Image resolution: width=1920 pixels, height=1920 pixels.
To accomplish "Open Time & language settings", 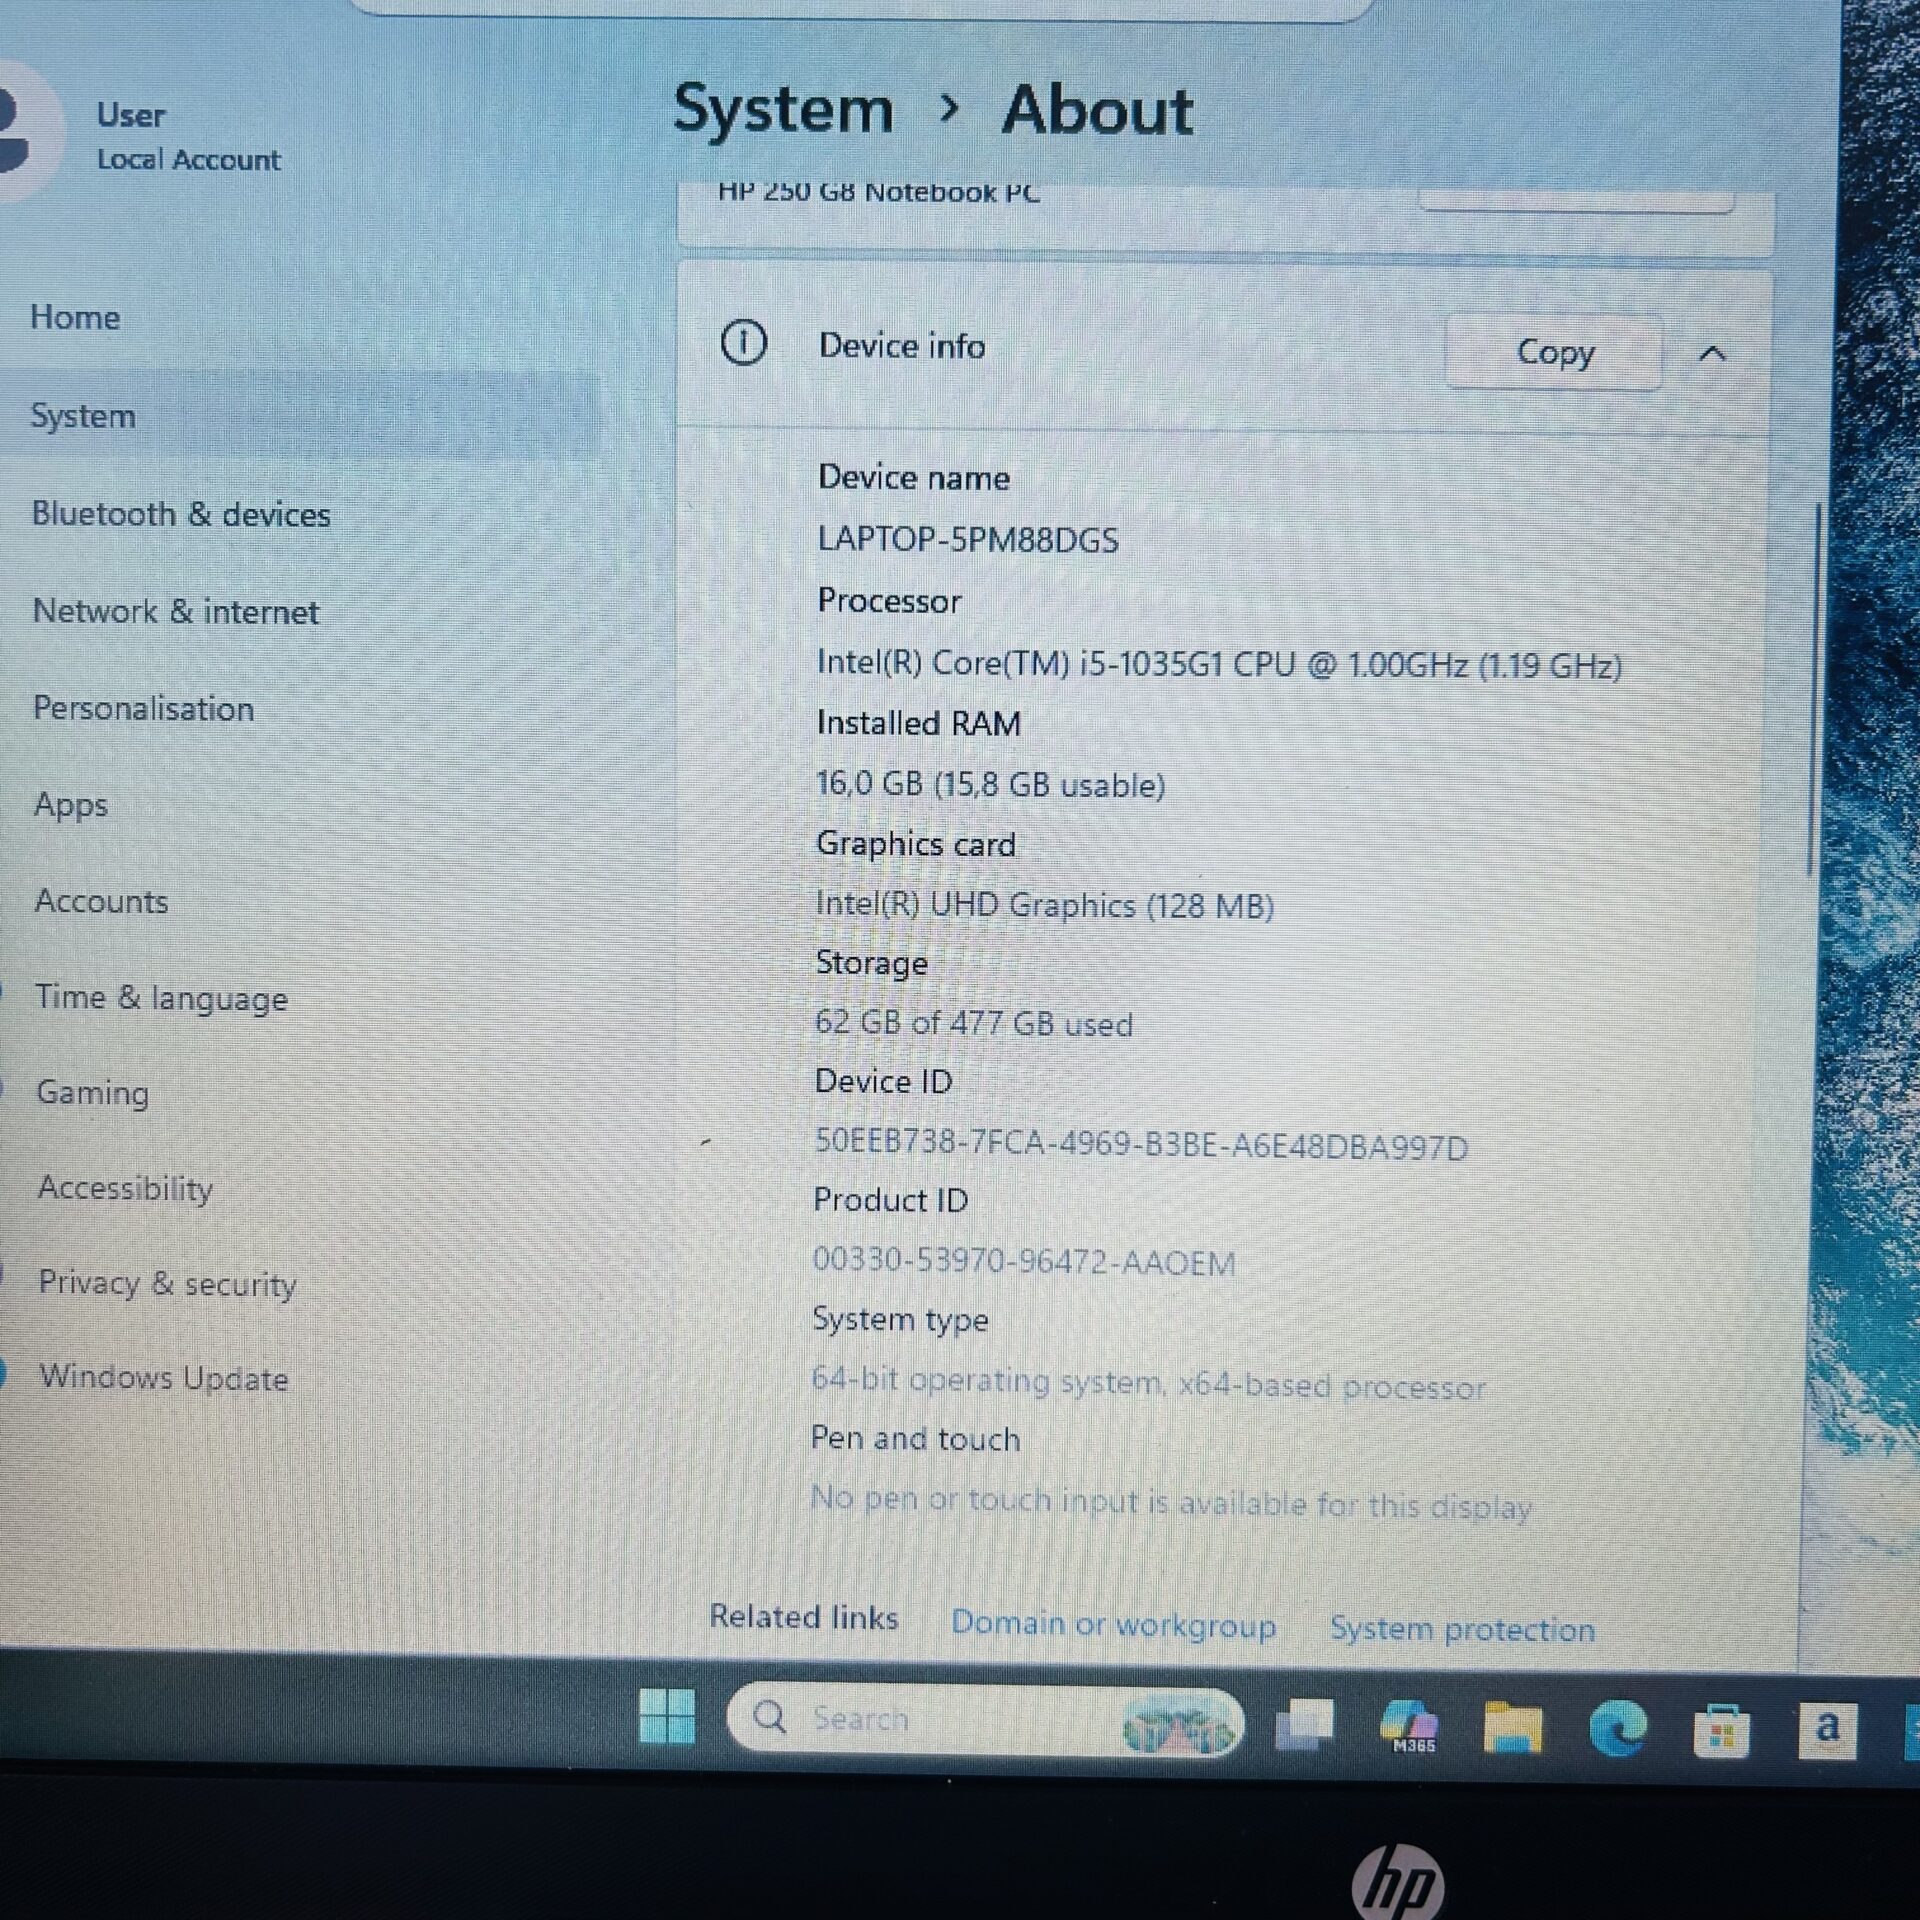I will pyautogui.click(x=162, y=998).
